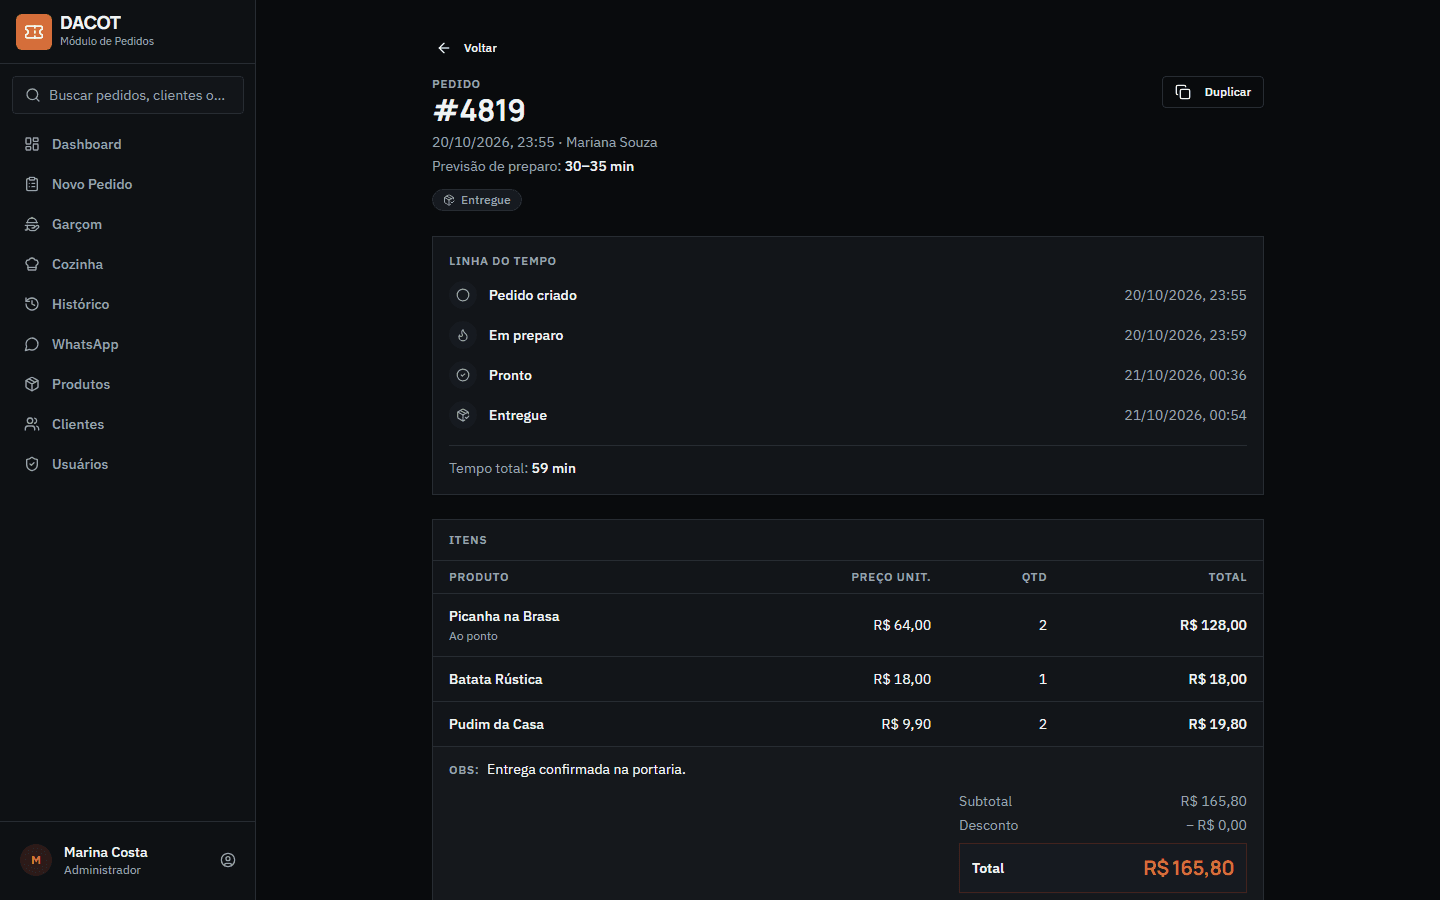
Task: Open the WhatsApp section
Action: pos(128,344)
